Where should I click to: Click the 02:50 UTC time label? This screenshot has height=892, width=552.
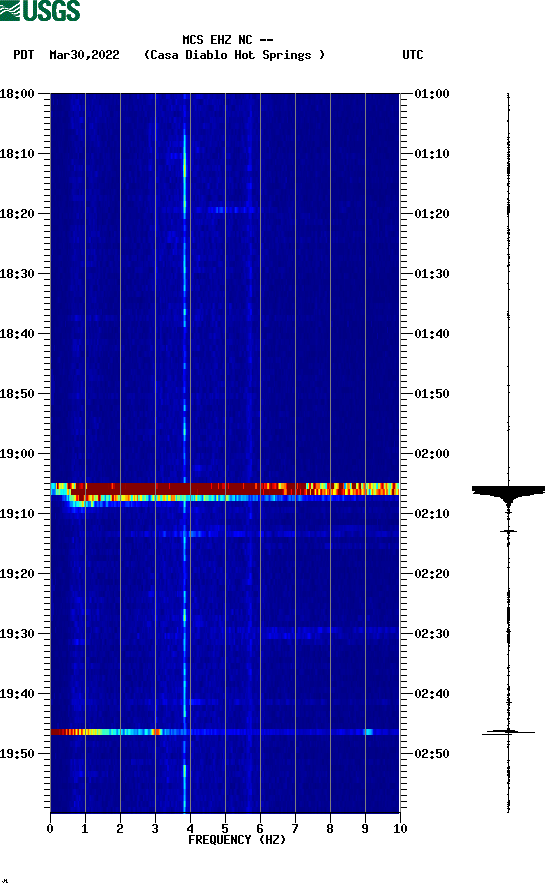tap(432, 754)
